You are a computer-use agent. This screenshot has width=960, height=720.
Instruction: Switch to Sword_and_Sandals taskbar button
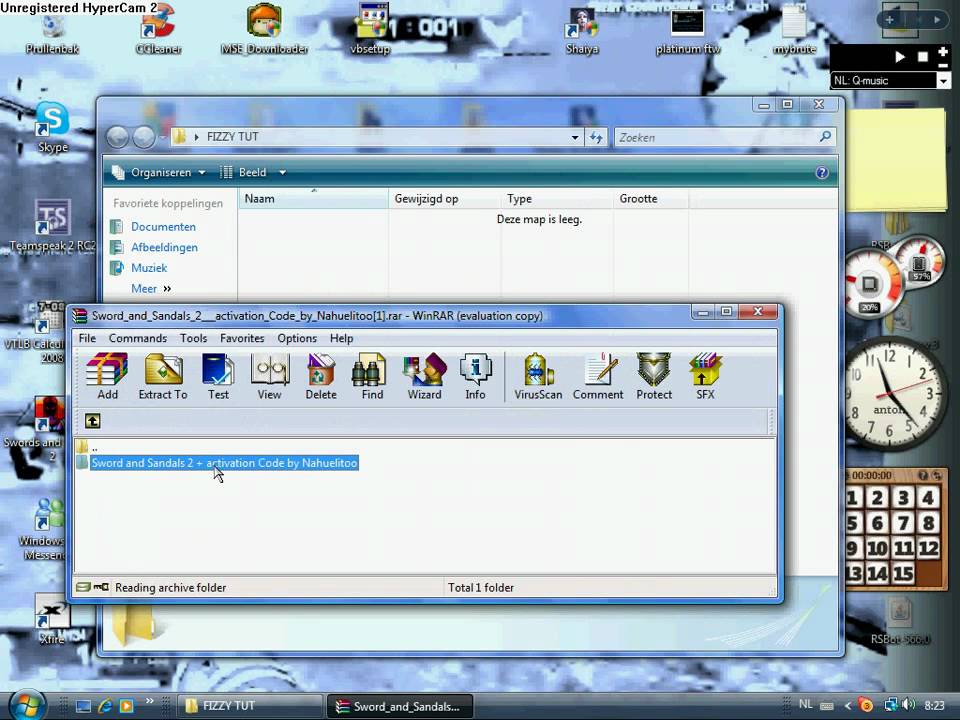coord(399,706)
